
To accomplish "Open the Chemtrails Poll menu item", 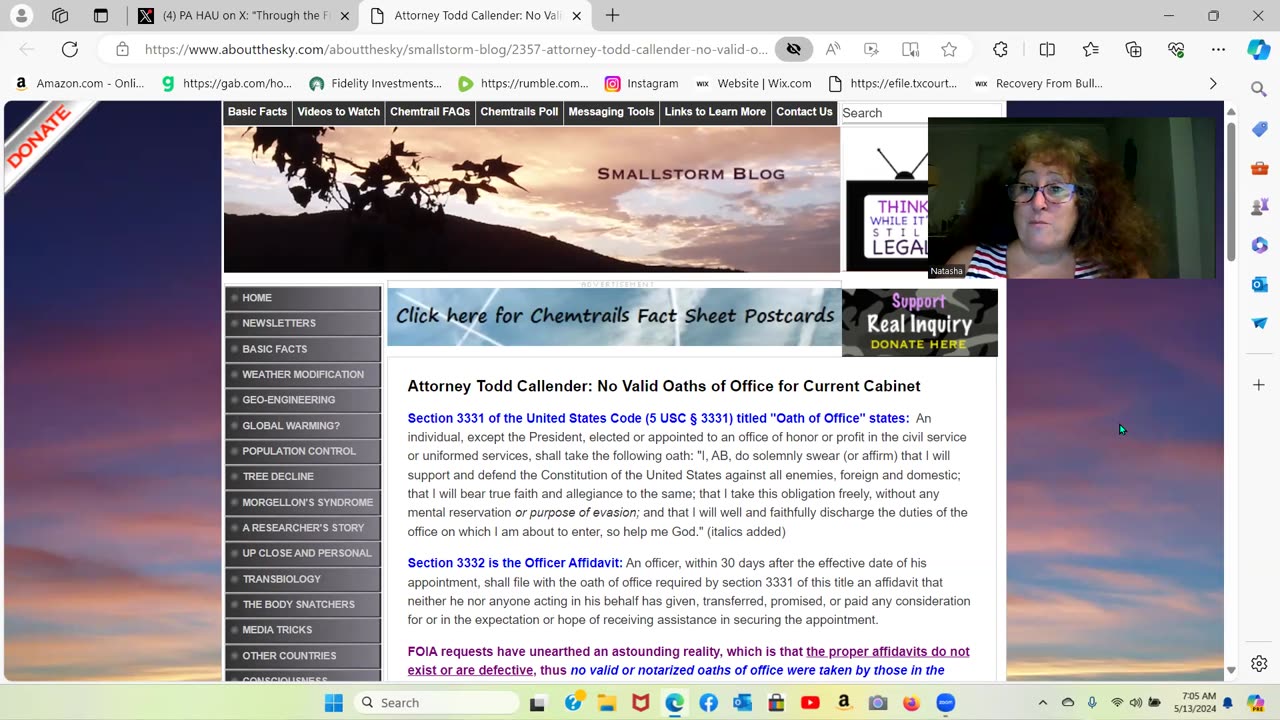I will click(x=519, y=112).
